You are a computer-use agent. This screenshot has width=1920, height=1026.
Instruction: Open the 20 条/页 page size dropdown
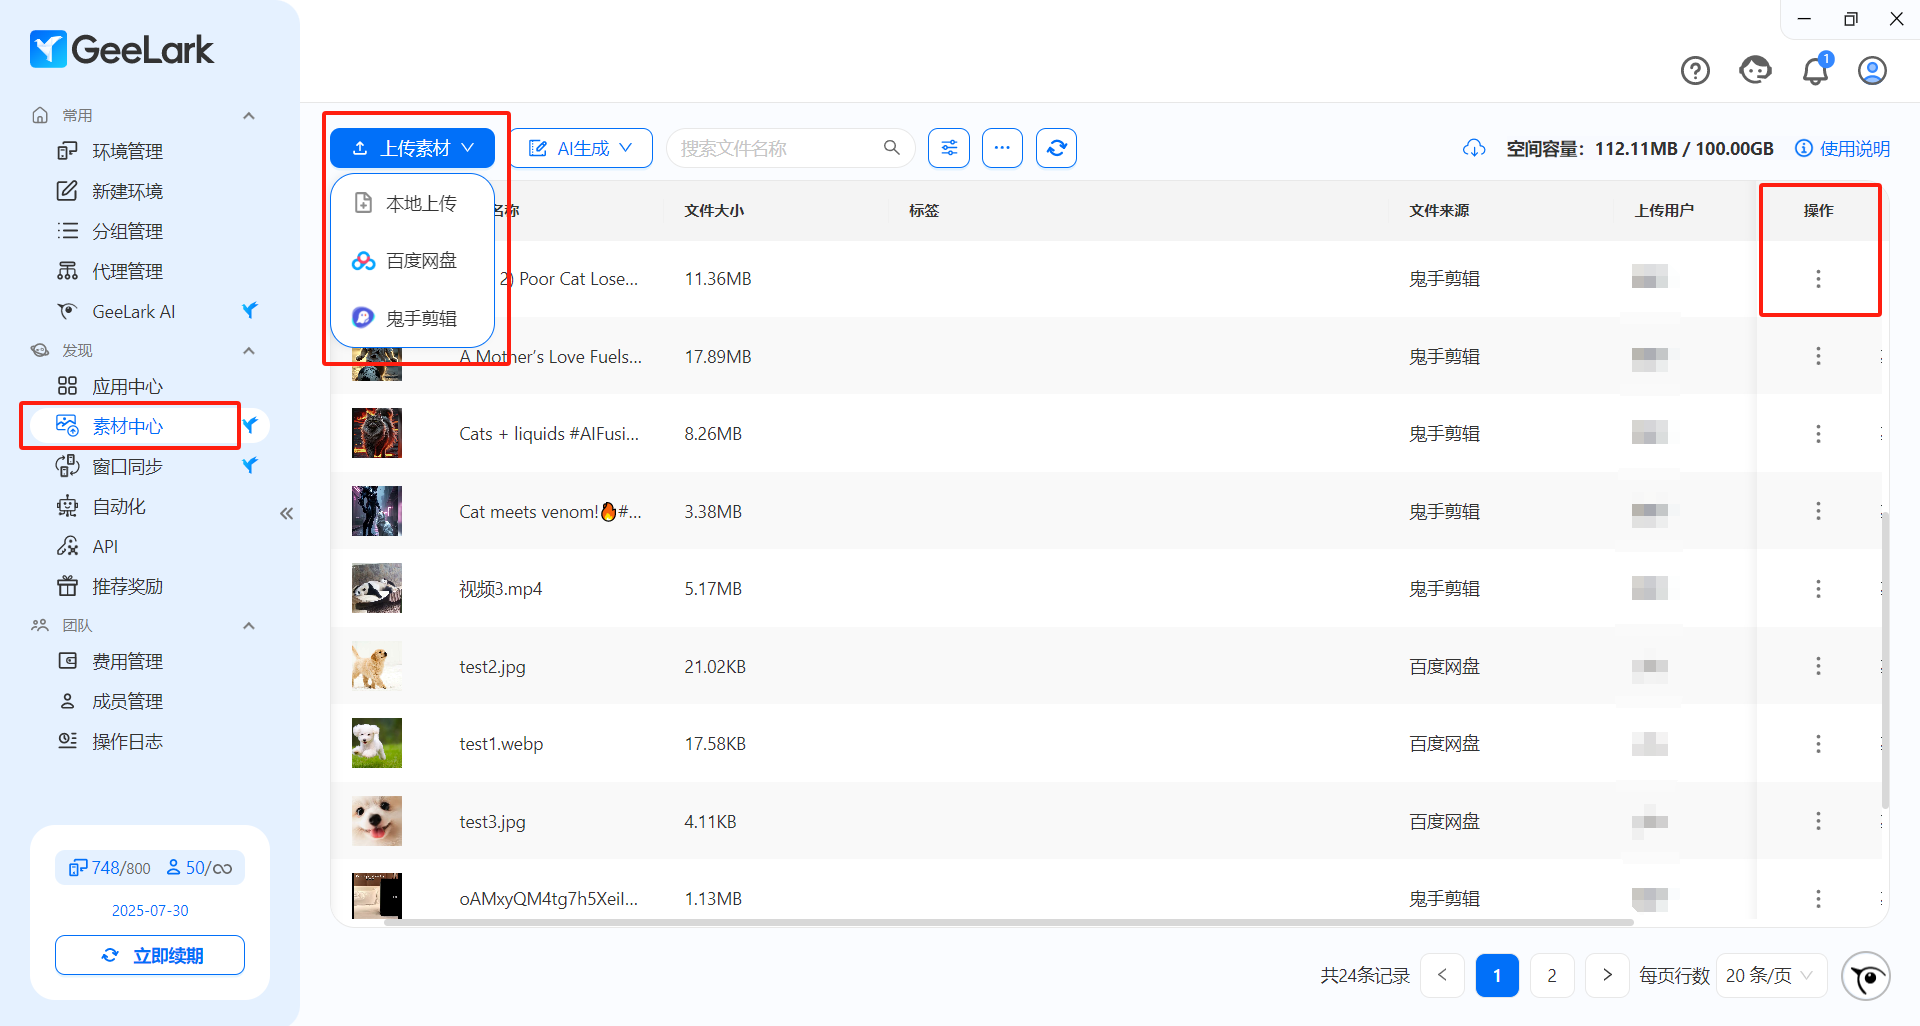1770,976
